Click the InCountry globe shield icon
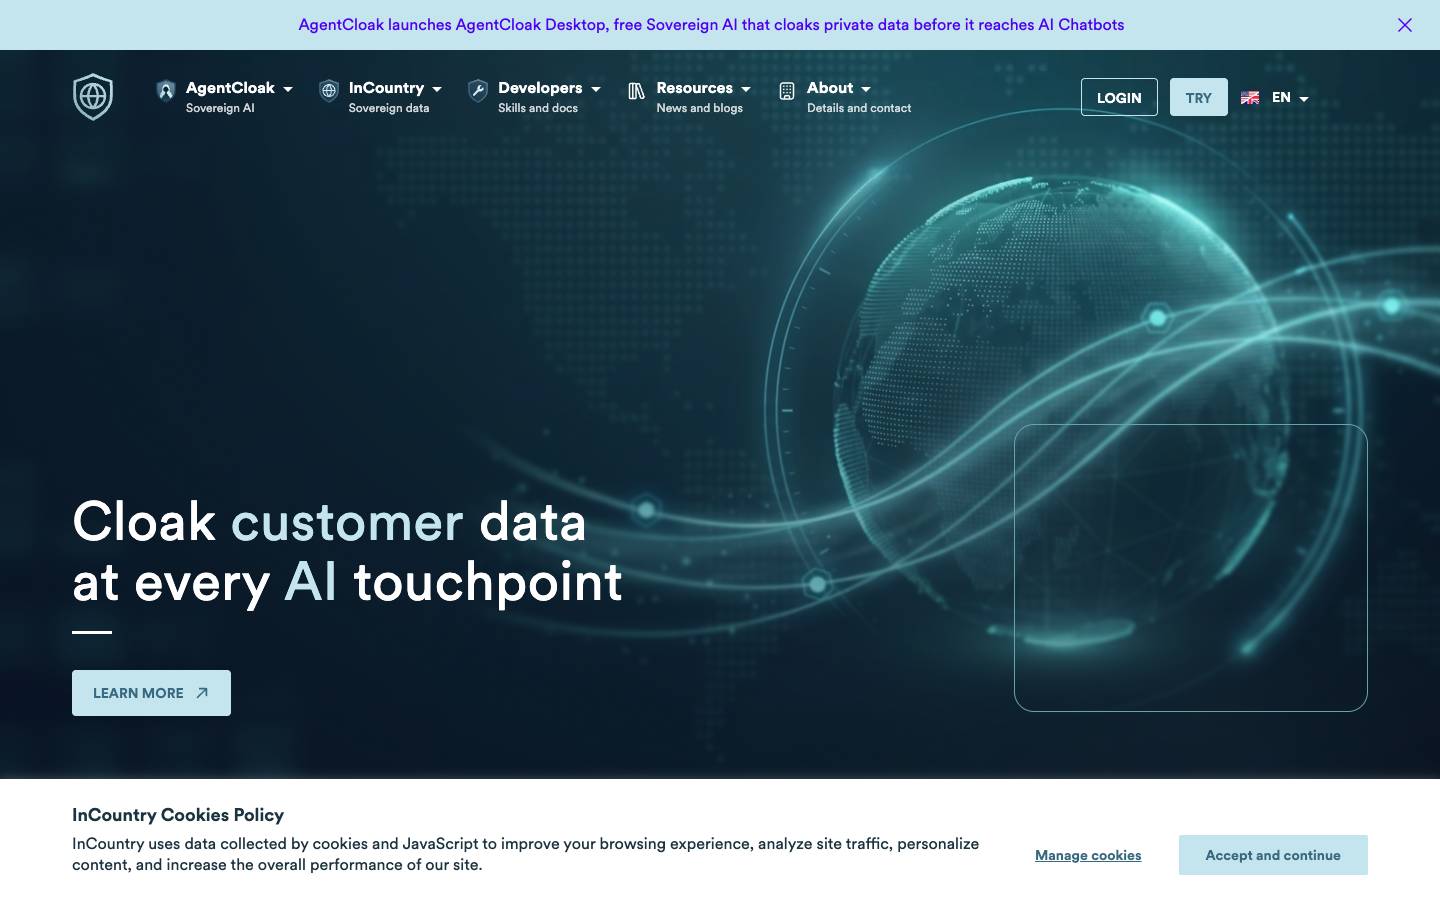This screenshot has width=1440, height=900. click(329, 91)
